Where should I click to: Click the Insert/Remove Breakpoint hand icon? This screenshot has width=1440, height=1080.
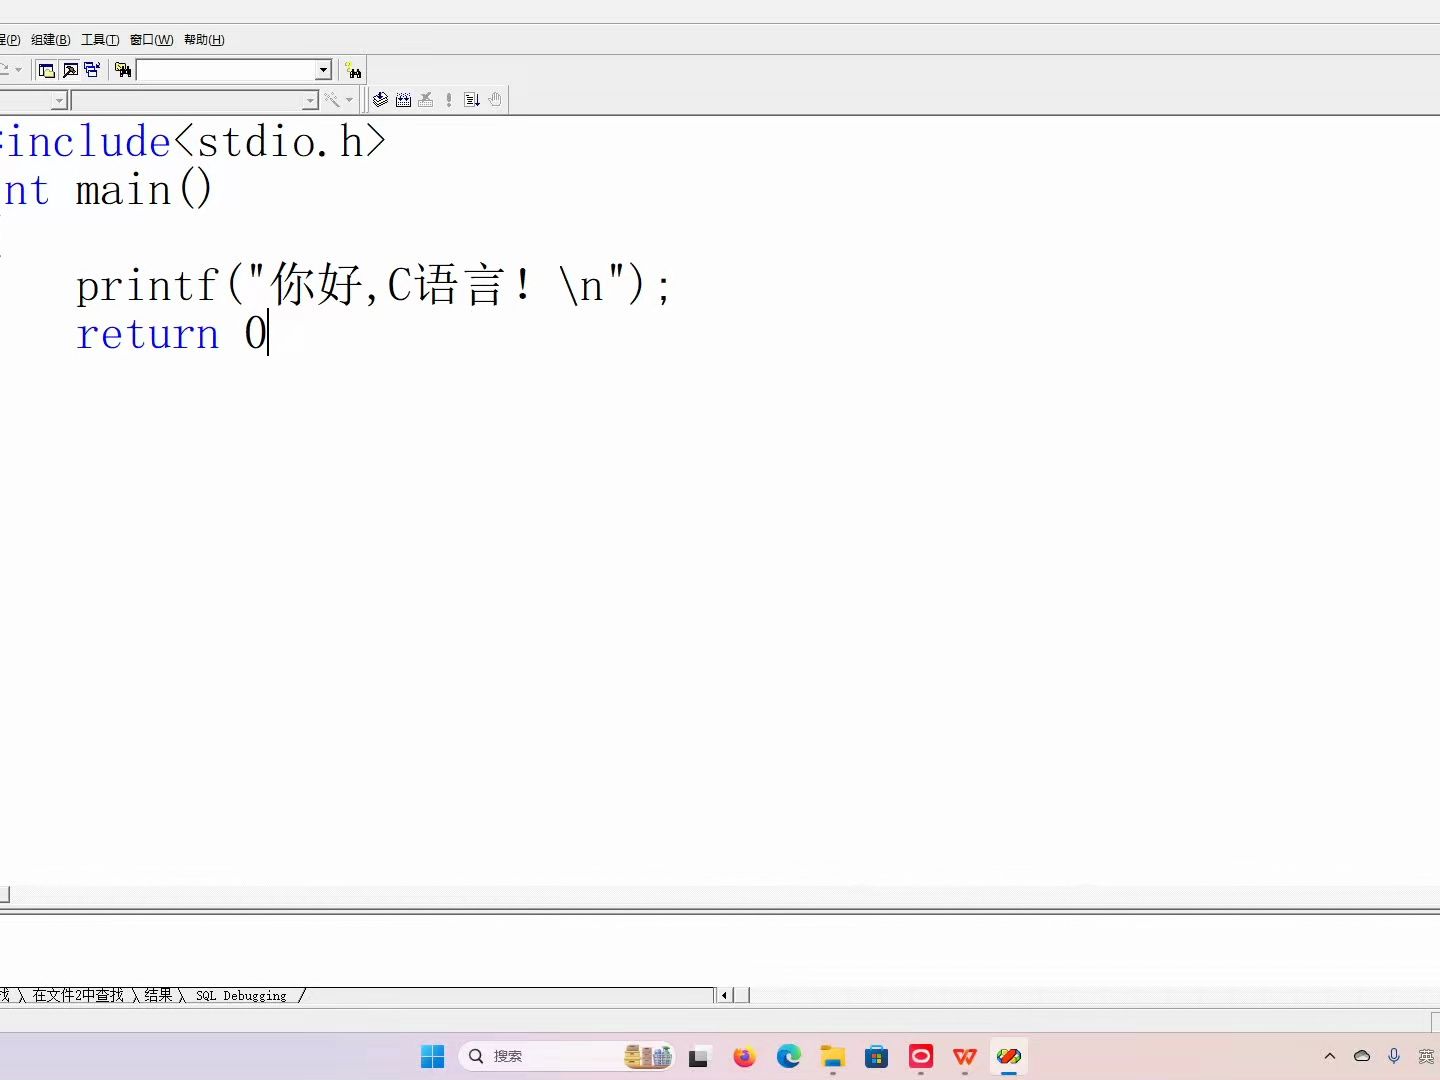click(x=495, y=100)
